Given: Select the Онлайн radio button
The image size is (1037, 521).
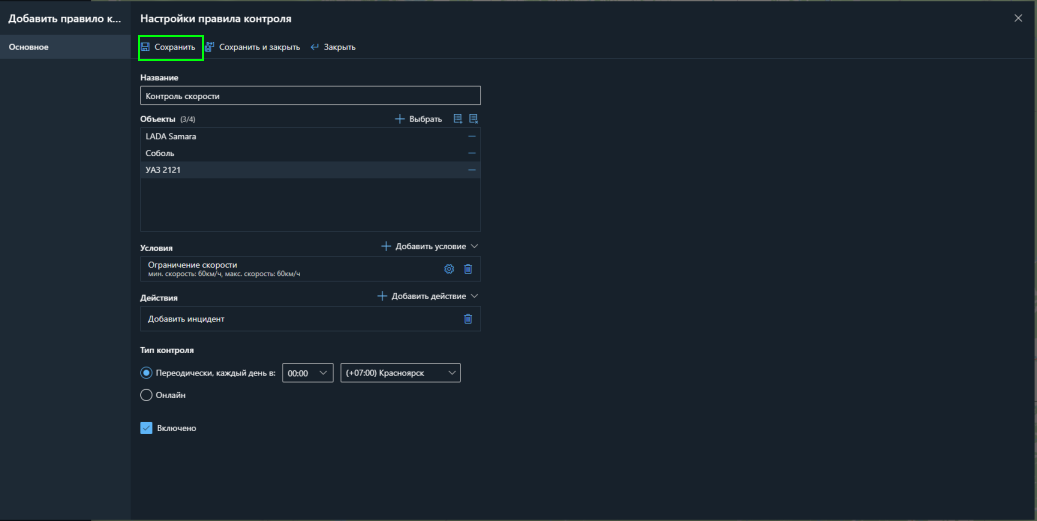Looking at the screenshot, I should [x=146, y=395].
